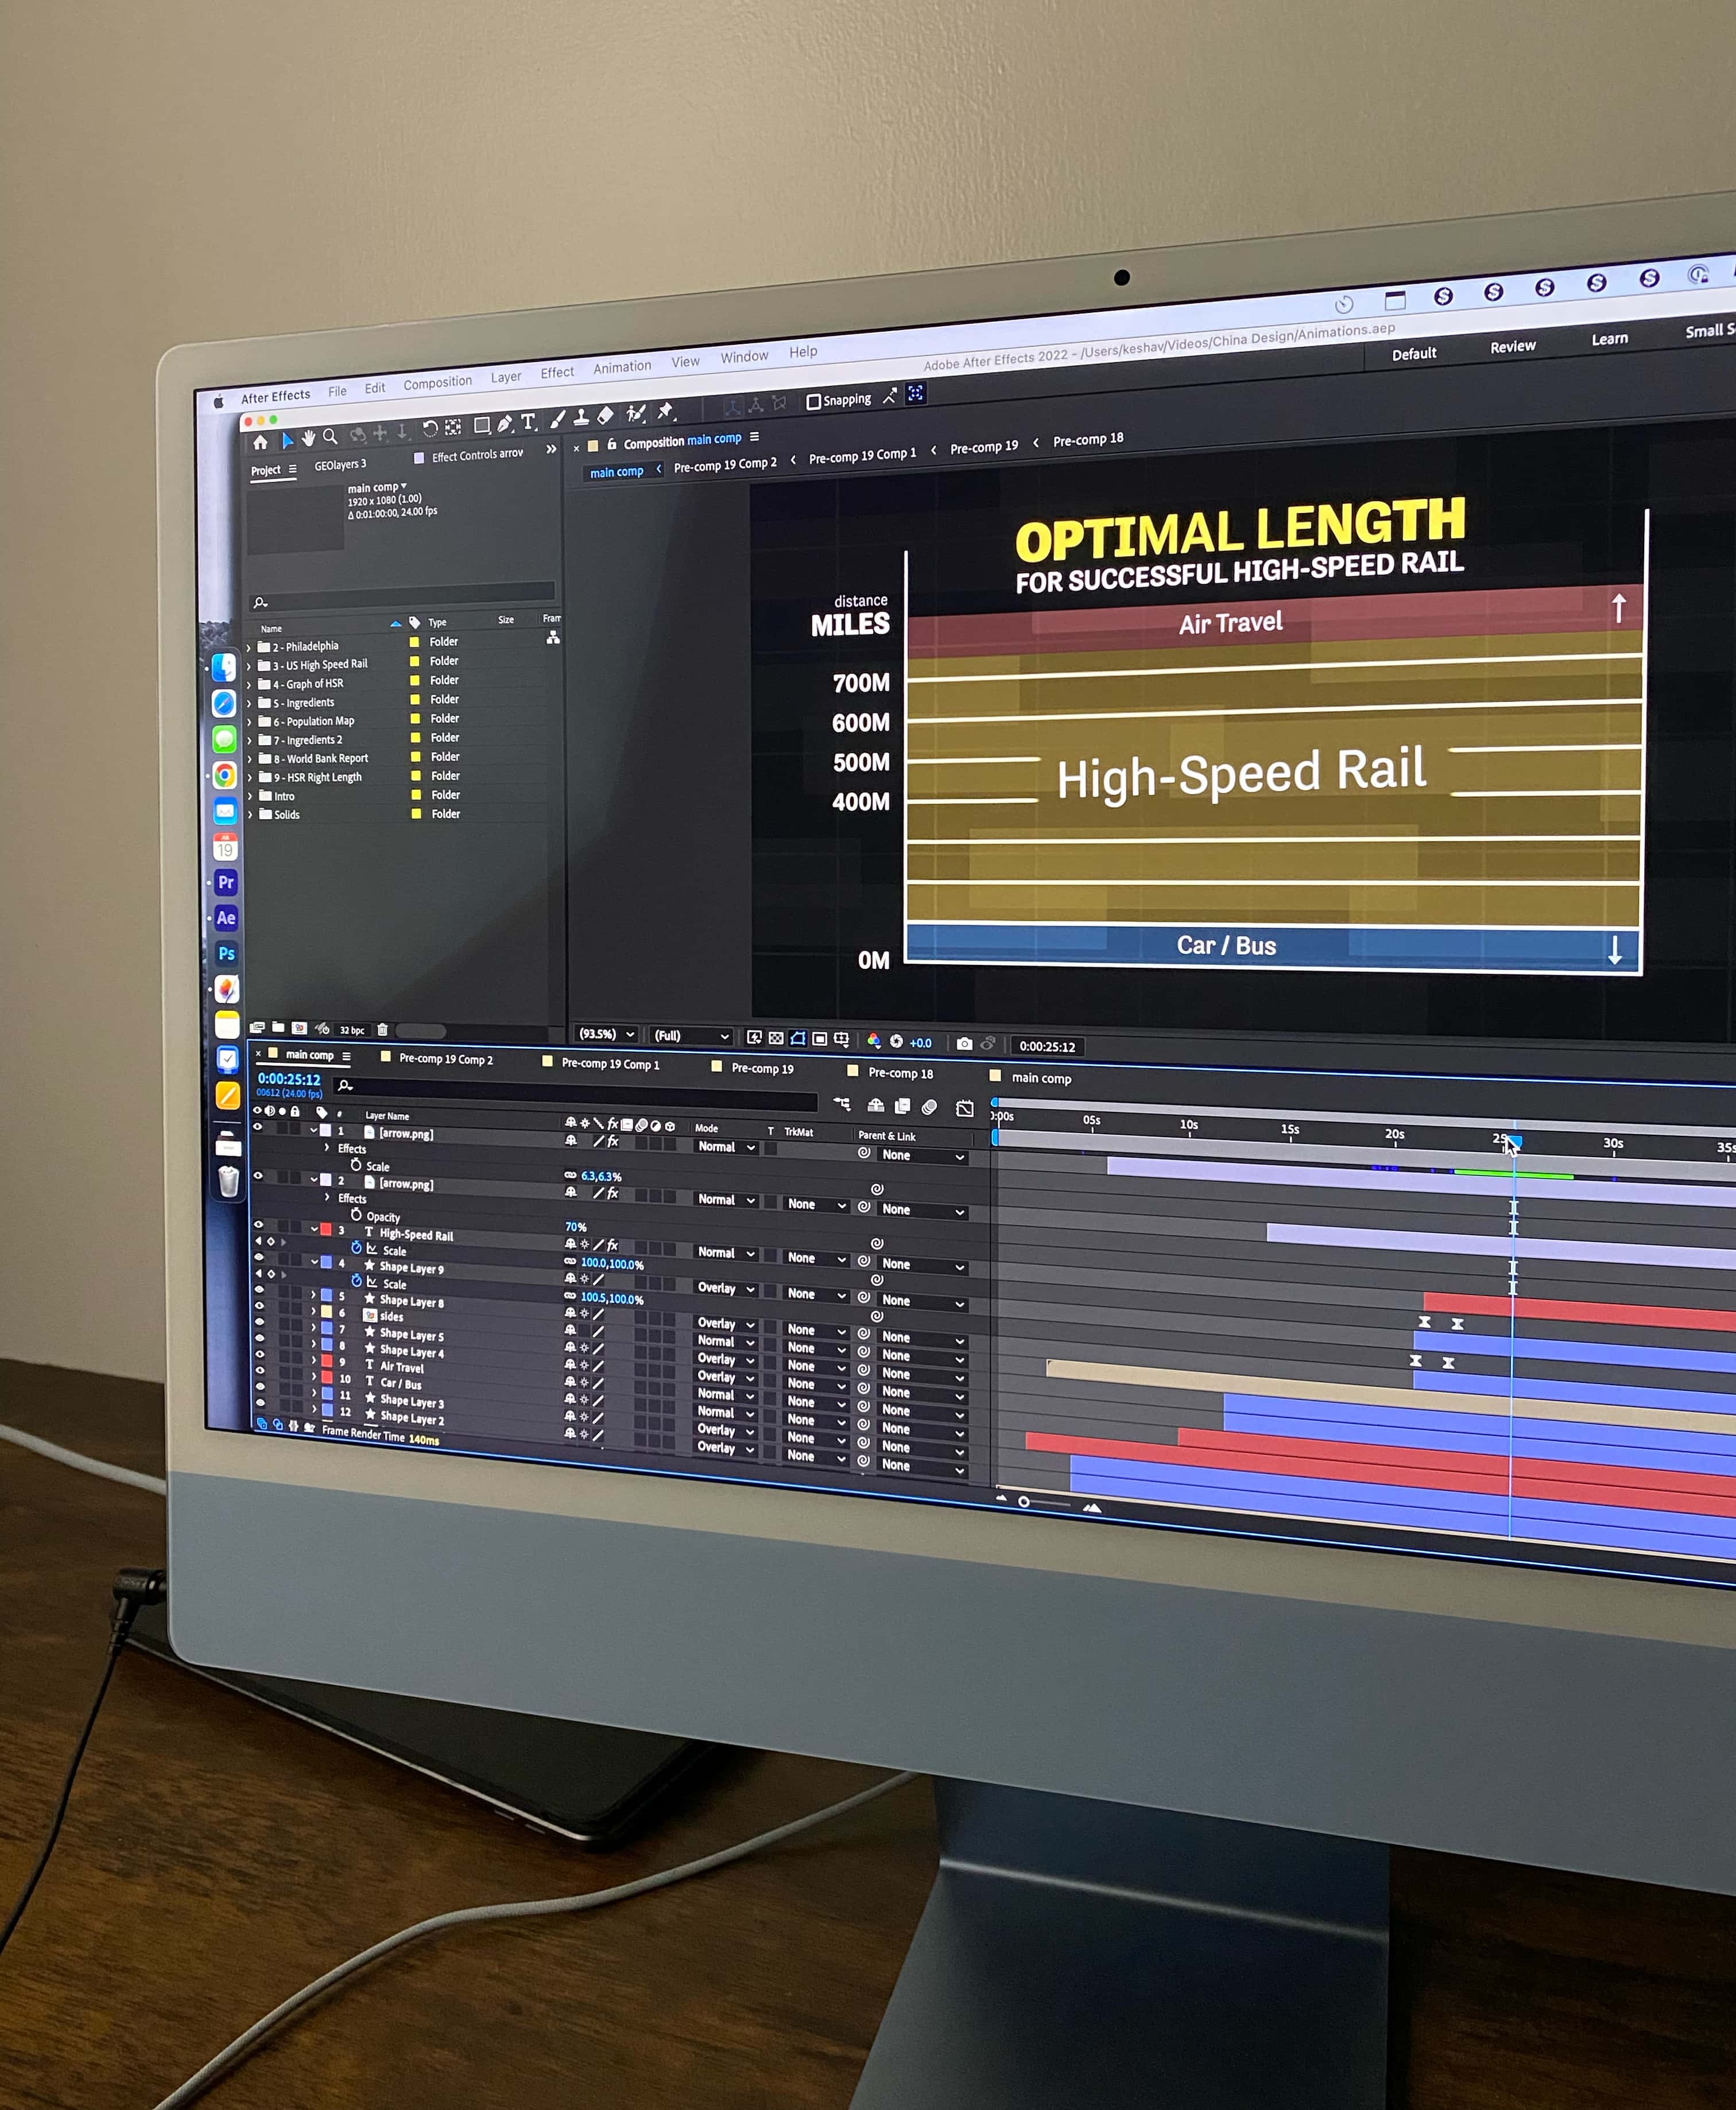The width and height of the screenshot is (1736, 2110).
Task: Hide Shape Layer 9 visibility eye
Action: (x=258, y=1258)
